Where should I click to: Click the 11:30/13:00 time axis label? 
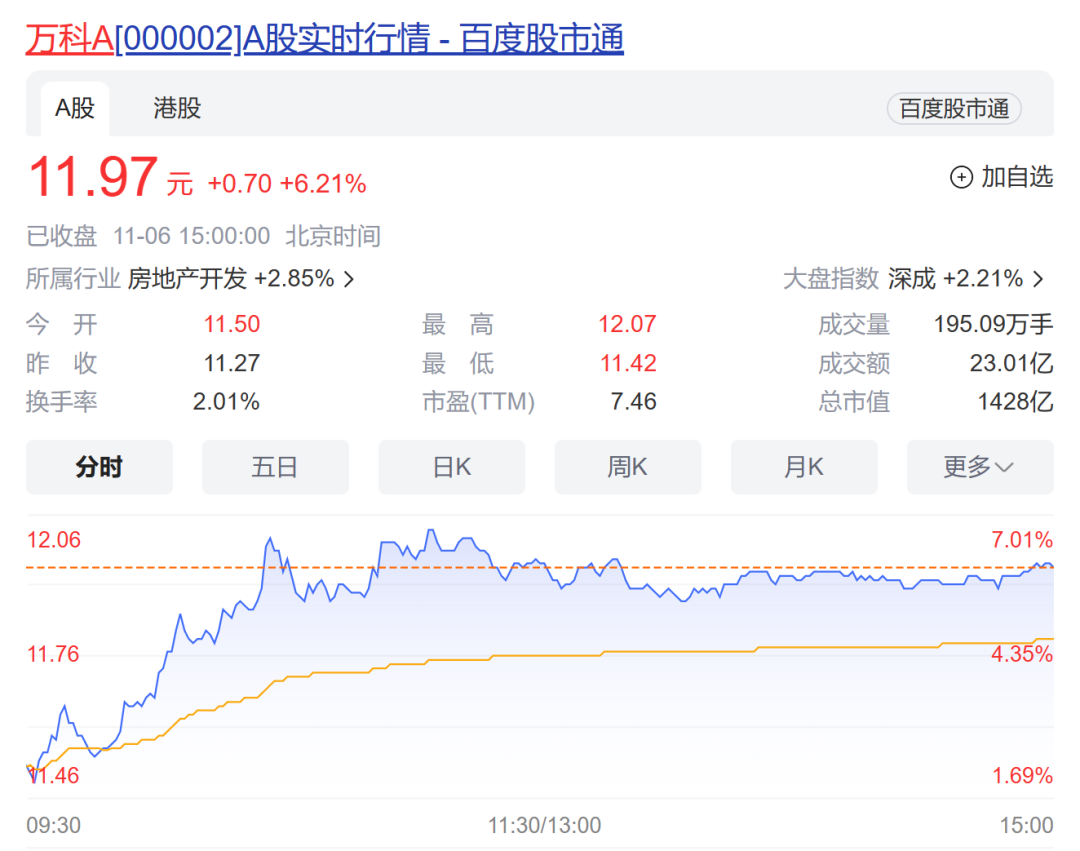(x=545, y=825)
